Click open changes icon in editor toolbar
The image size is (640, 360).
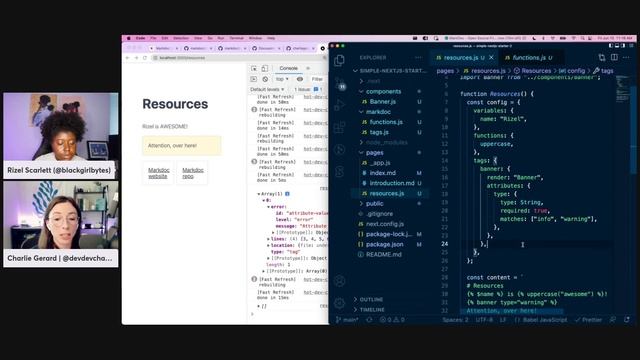pos(602,58)
